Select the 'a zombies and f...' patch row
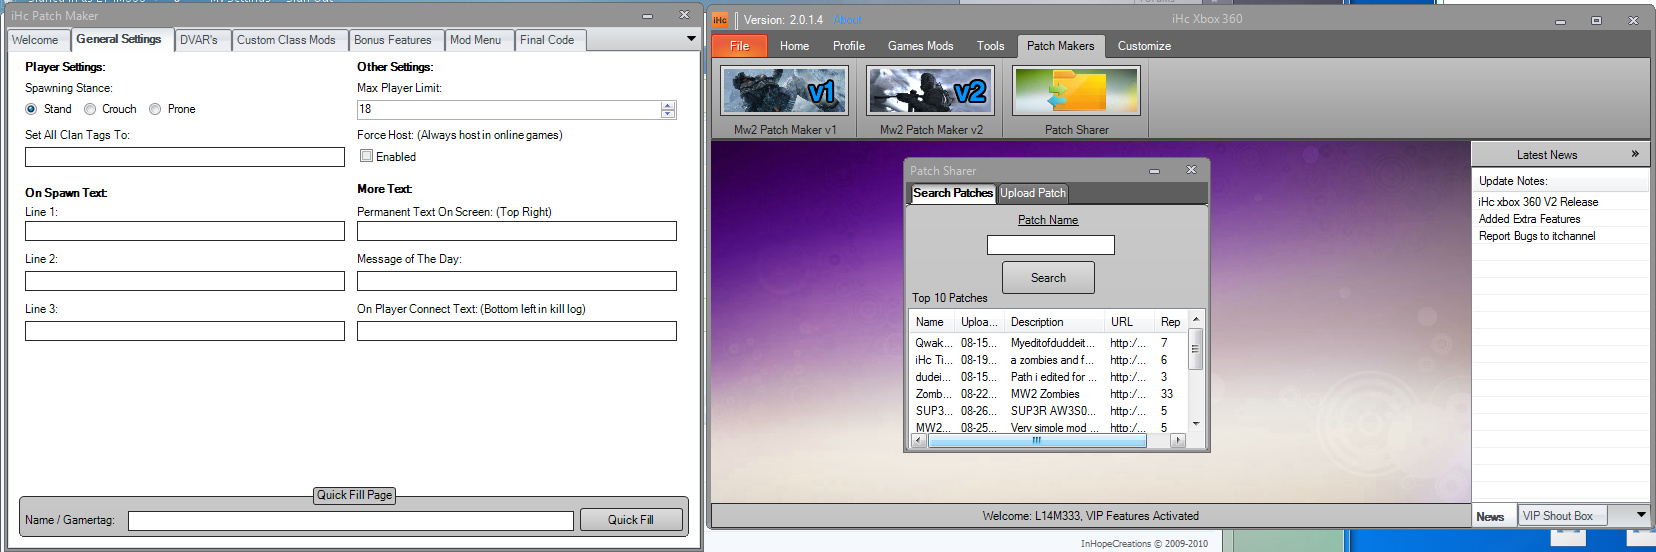 click(1048, 360)
